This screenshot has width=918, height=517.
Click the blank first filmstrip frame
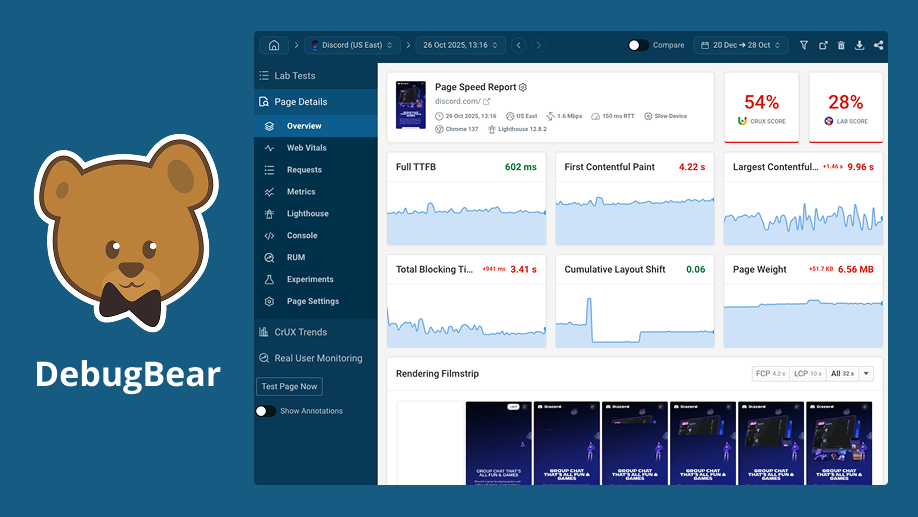[431, 443]
